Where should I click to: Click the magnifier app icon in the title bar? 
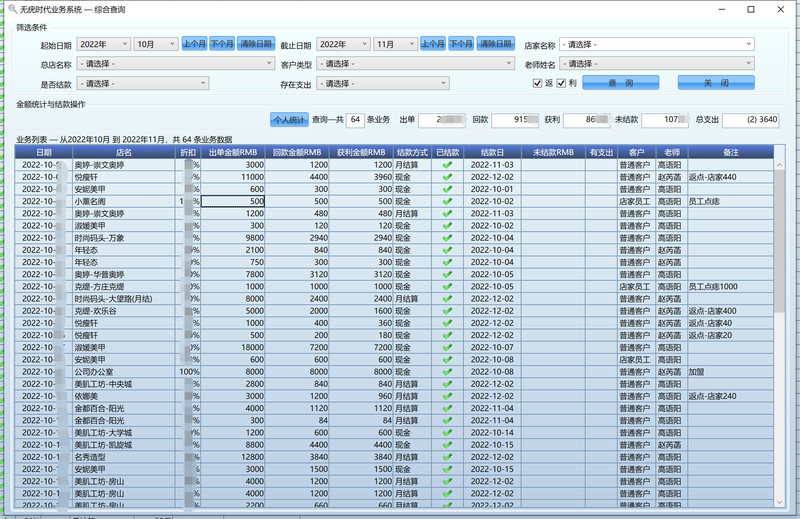pos(12,9)
